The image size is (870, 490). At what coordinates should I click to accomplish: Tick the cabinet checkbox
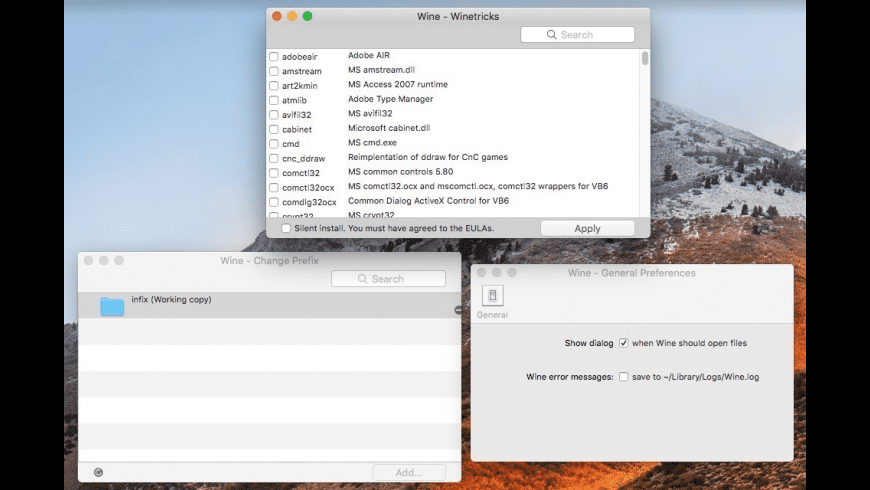[x=274, y=129]
